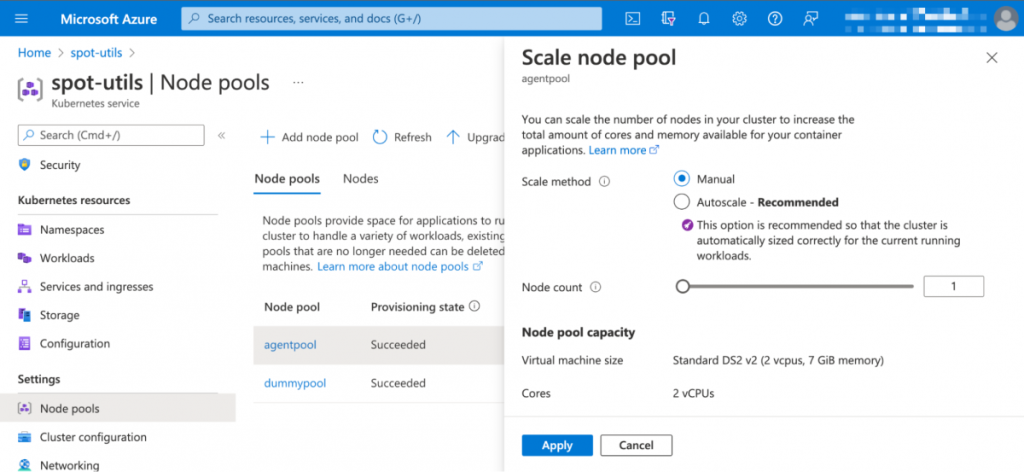This screenshot has height=472, width=1024.
Task: Click the Node count slider handle
Action: 683,287
